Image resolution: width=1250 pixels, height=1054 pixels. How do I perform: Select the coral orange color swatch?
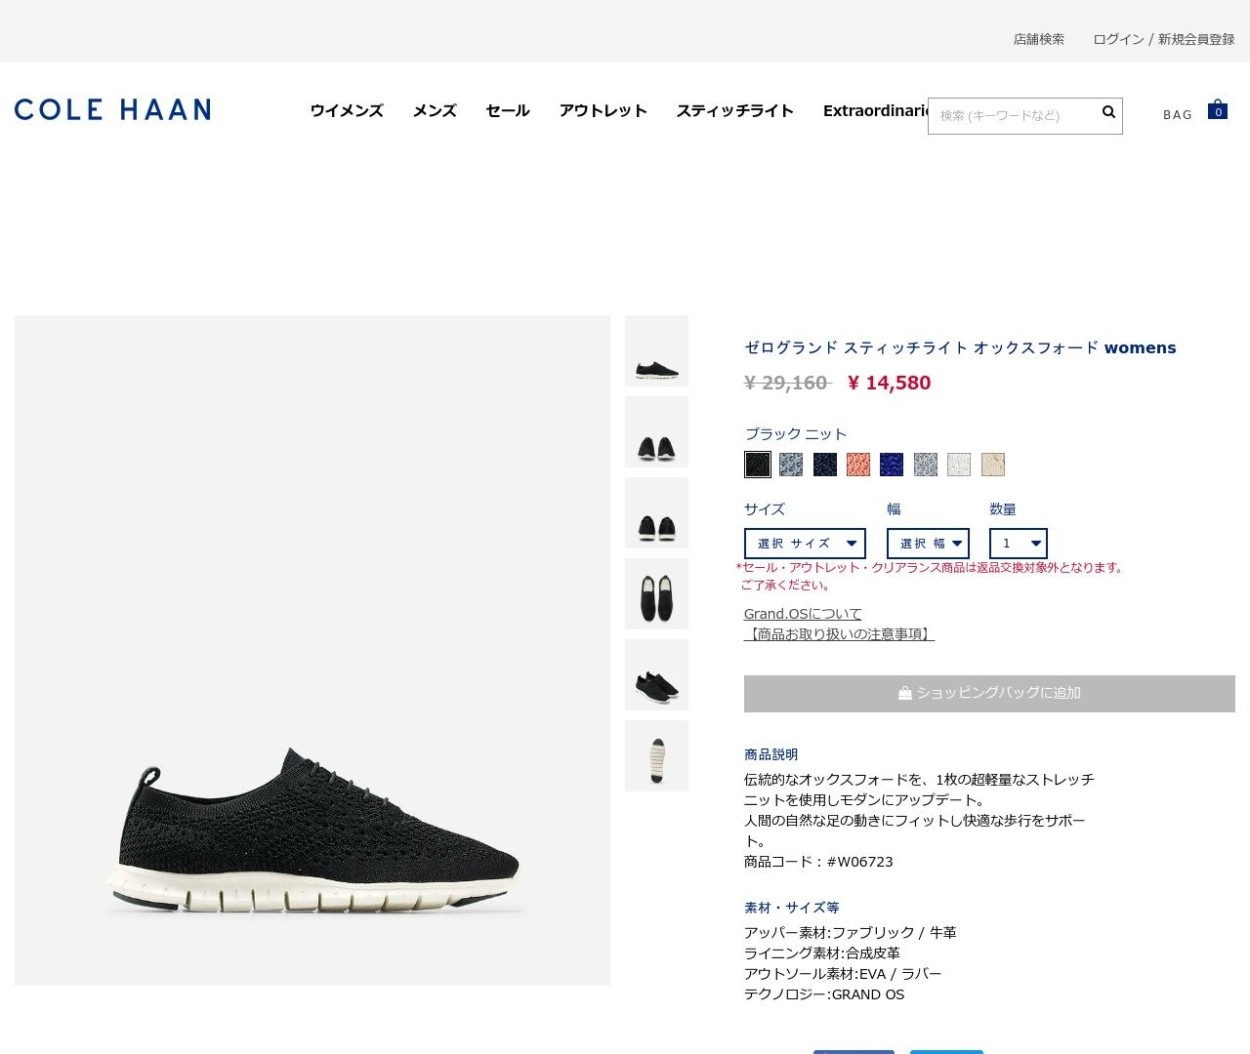pos(858,464)
